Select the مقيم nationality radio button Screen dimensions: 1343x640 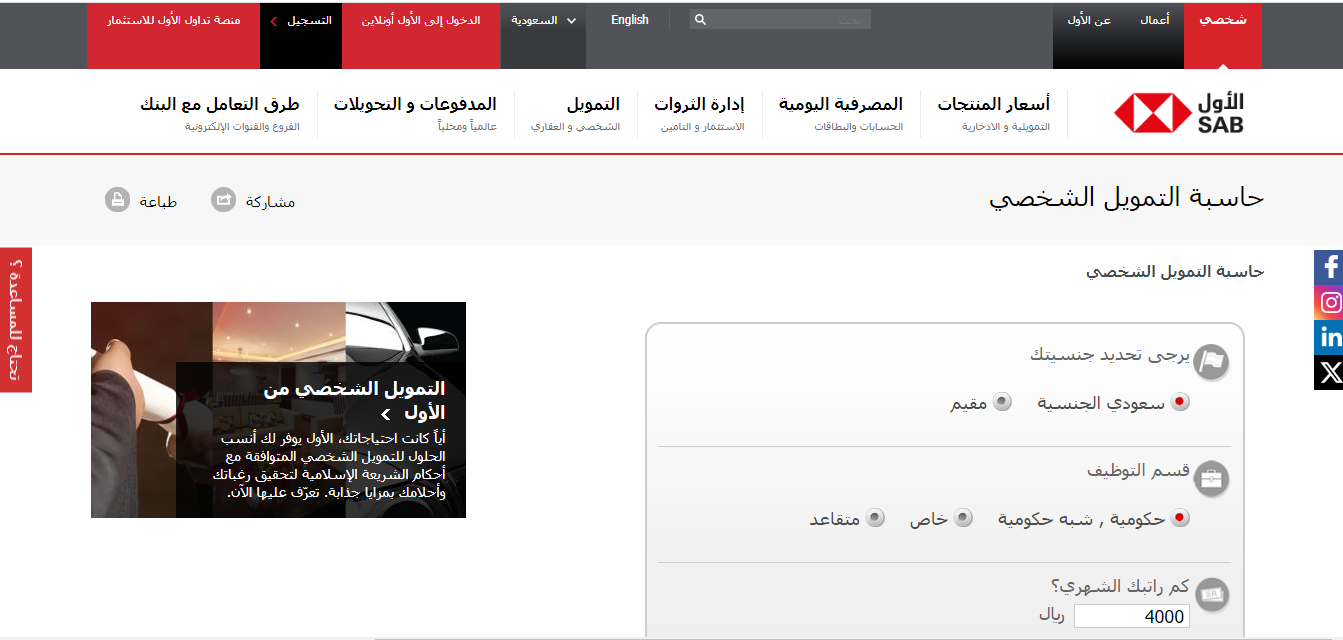click(1001, 402)
